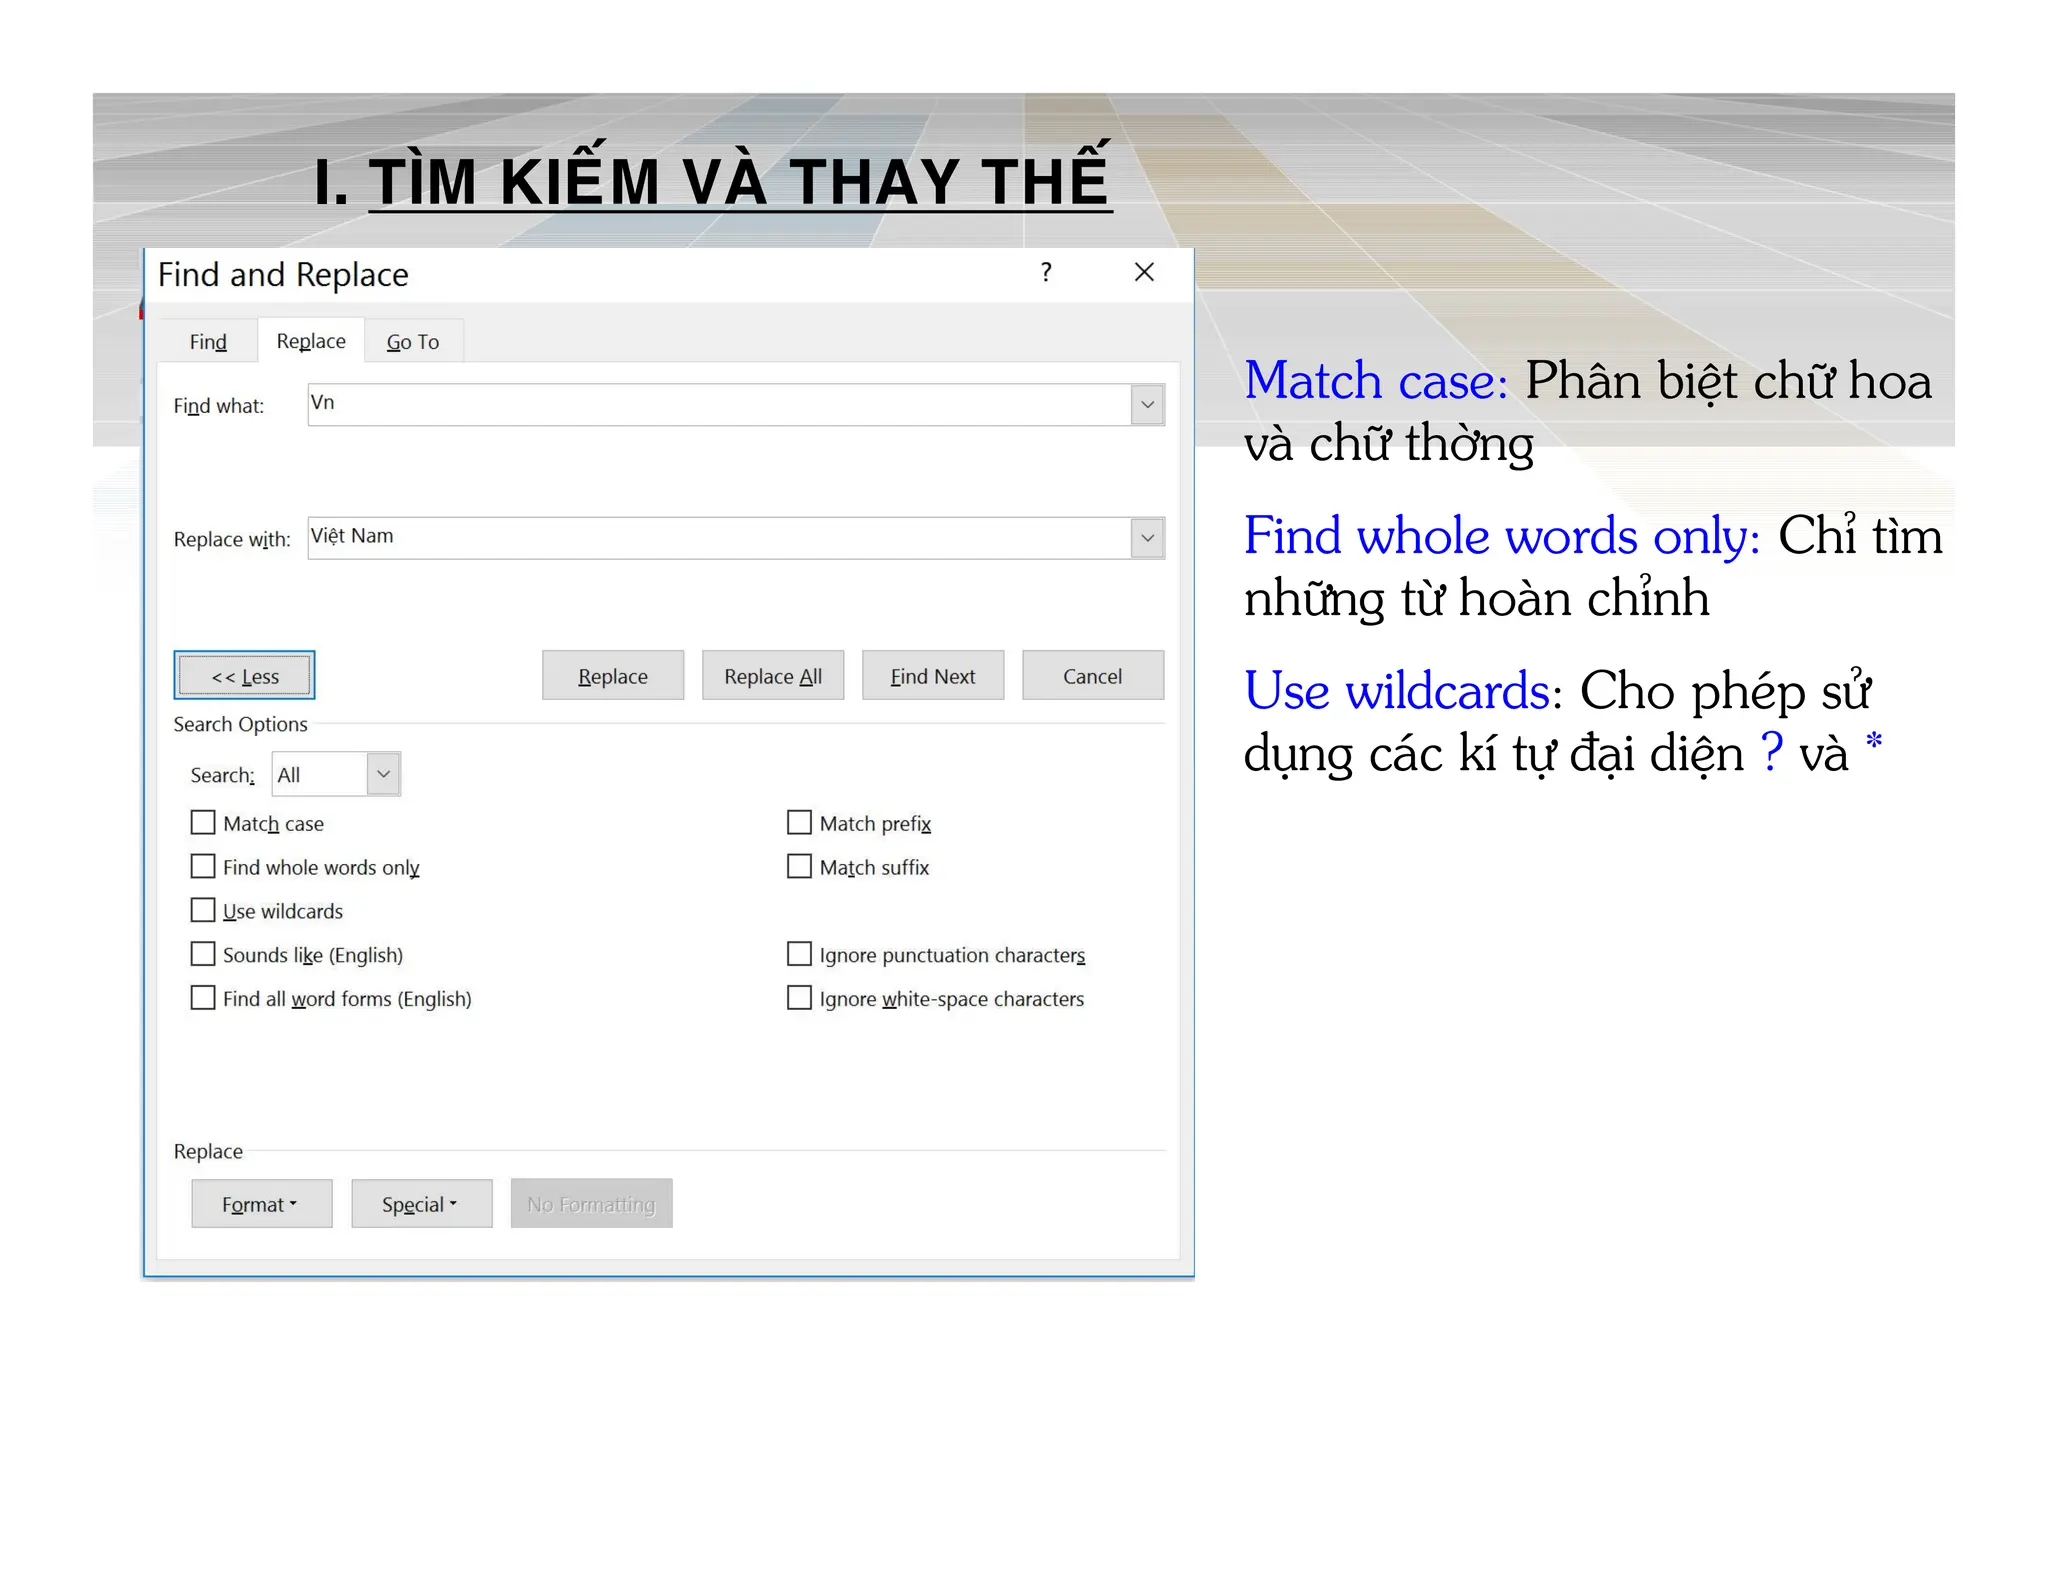The width and height of the screenshot is (2048, 1582).
Task: Toggle Match prefix checkbox
Action: tap(799, 823)
